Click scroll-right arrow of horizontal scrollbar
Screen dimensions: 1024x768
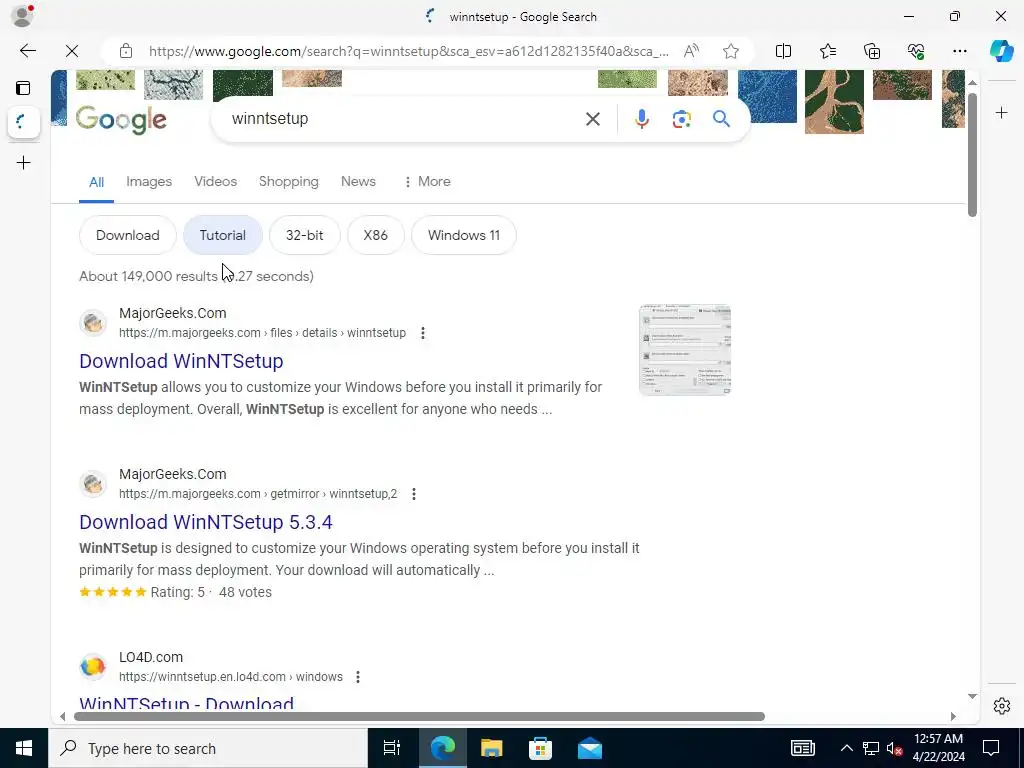tap(953, 716)
